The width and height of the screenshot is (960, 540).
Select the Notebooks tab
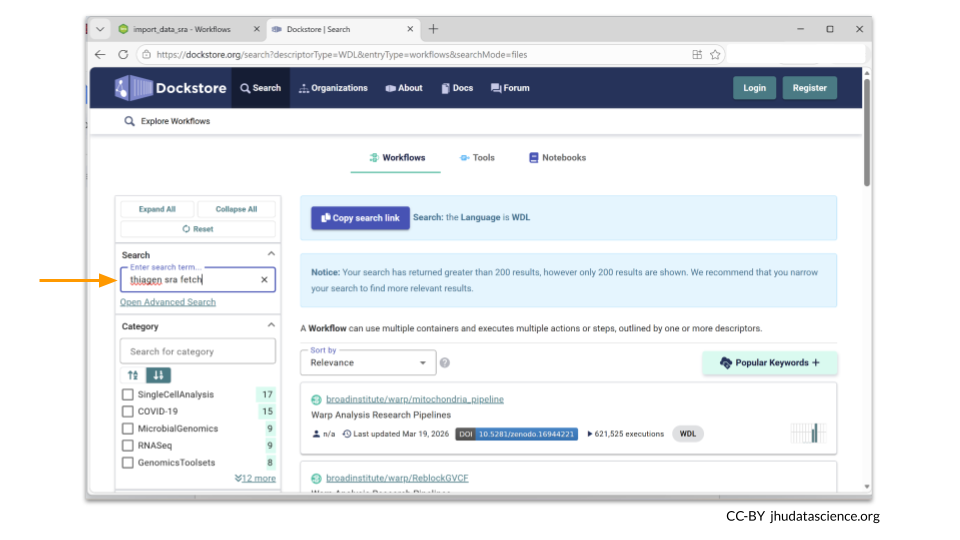[557, 158]
